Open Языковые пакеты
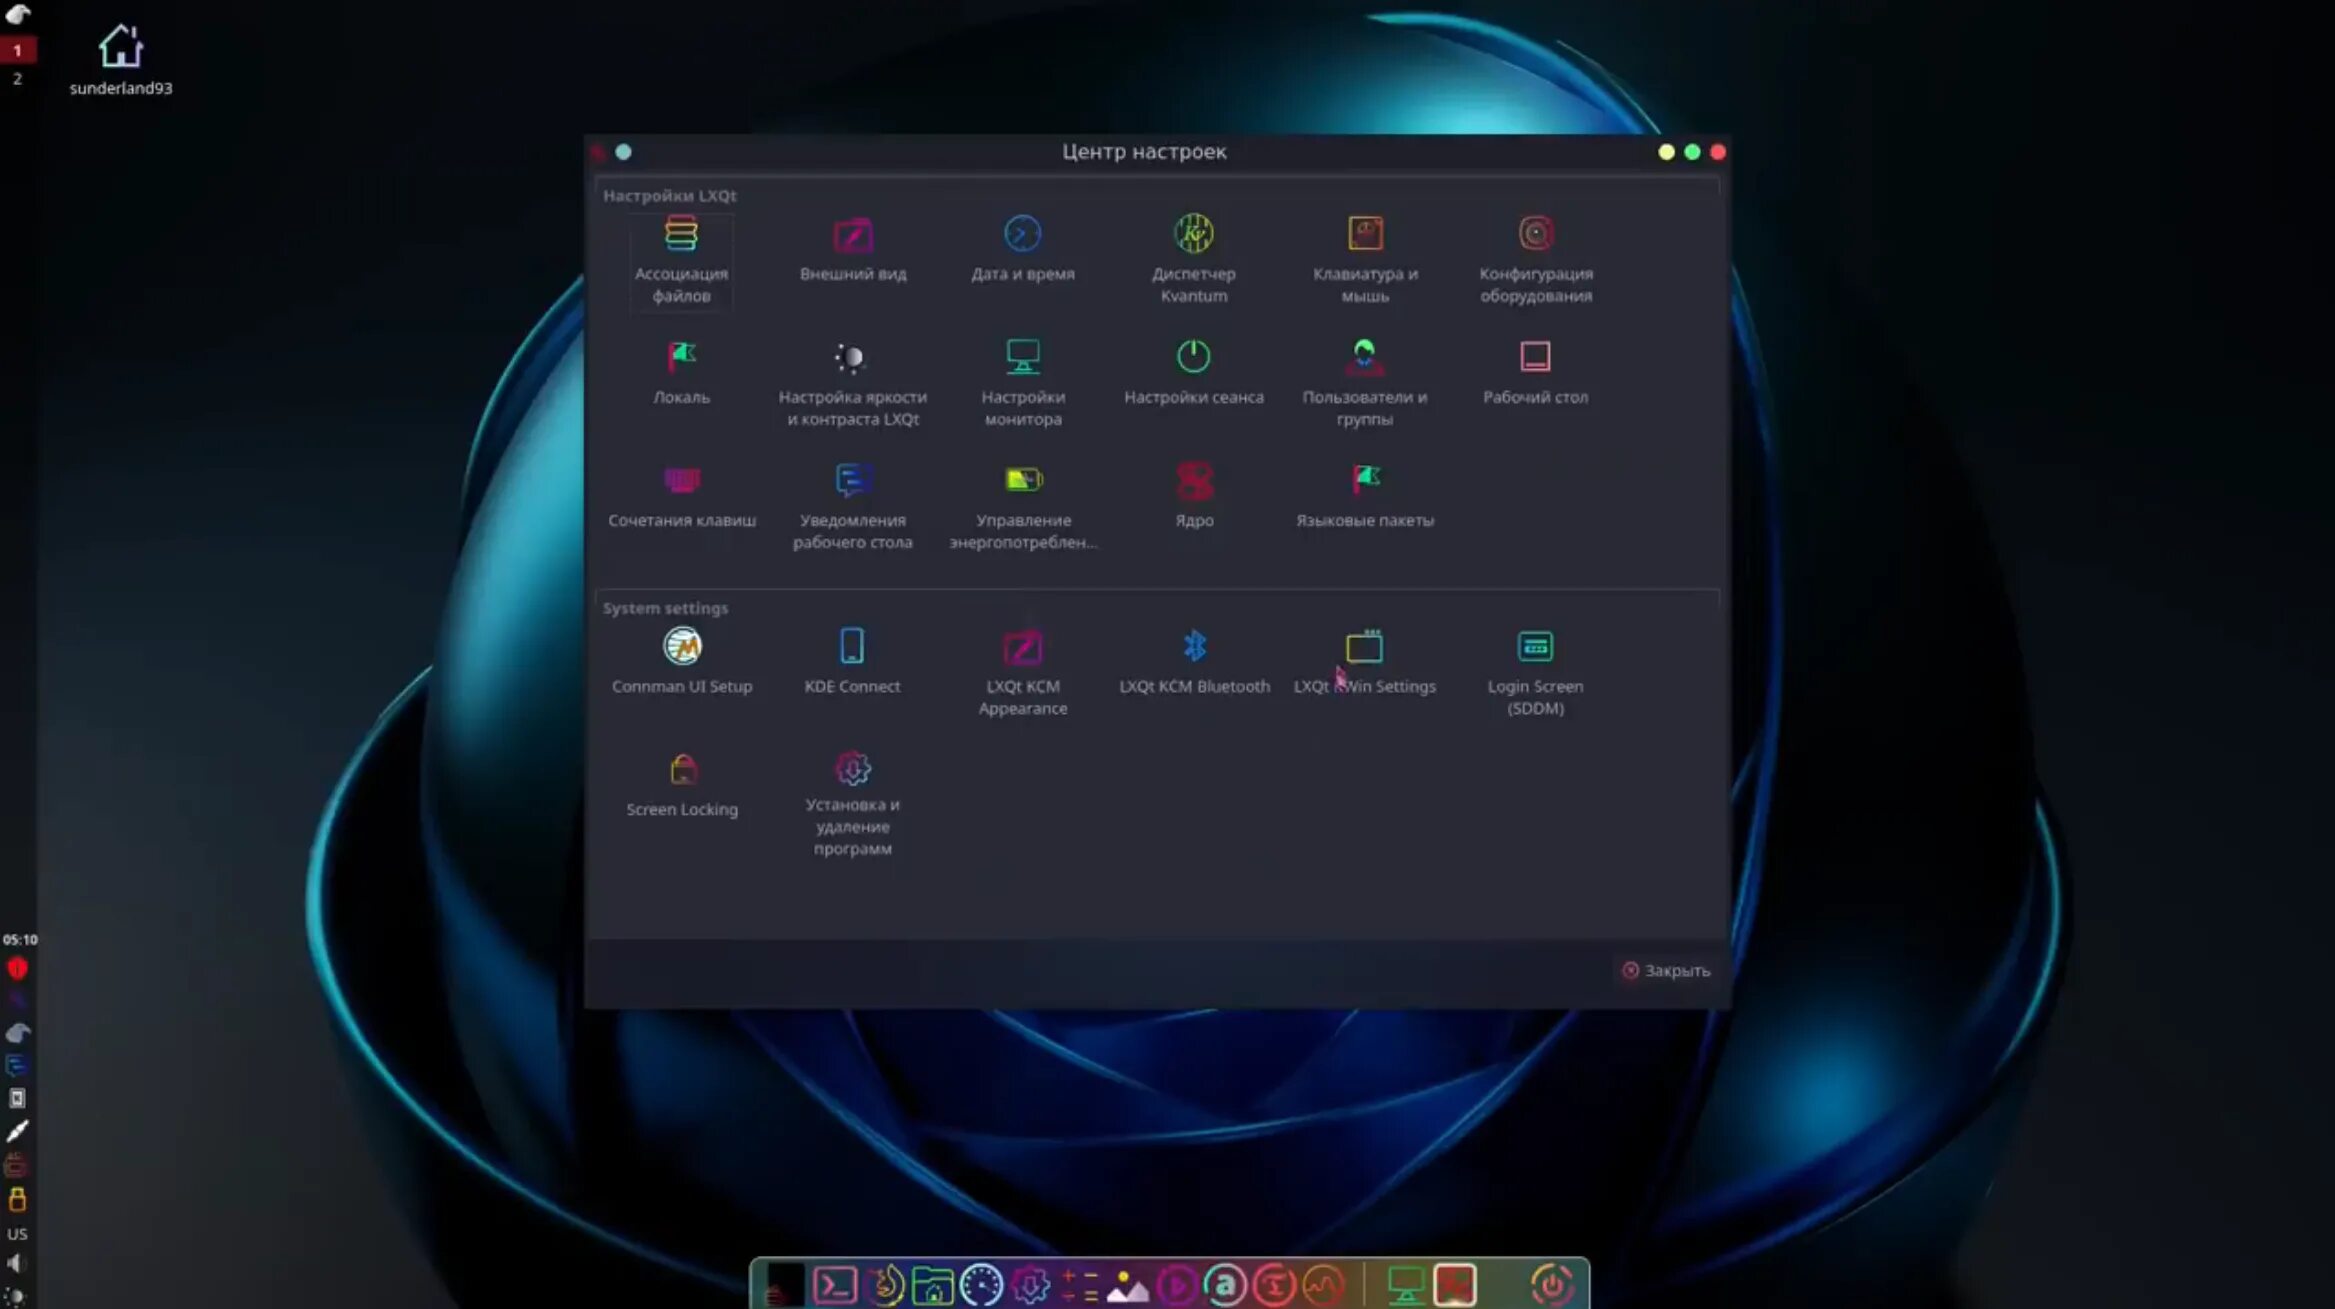Image resolution: width=2335 pixels, height=1309 pixels. click(1365, 495)
